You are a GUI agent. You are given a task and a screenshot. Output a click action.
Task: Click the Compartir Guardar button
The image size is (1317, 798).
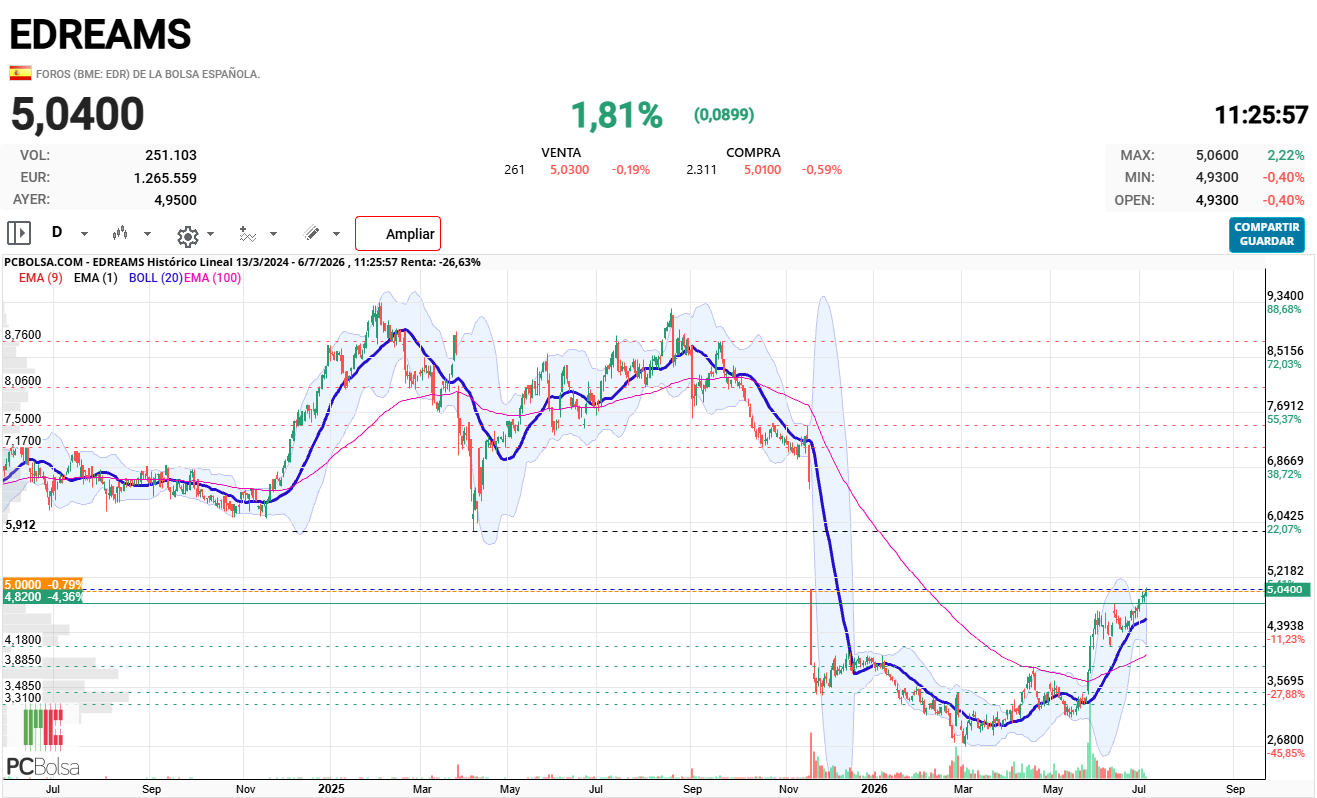pyautogui.click(x=1267, y=234)
